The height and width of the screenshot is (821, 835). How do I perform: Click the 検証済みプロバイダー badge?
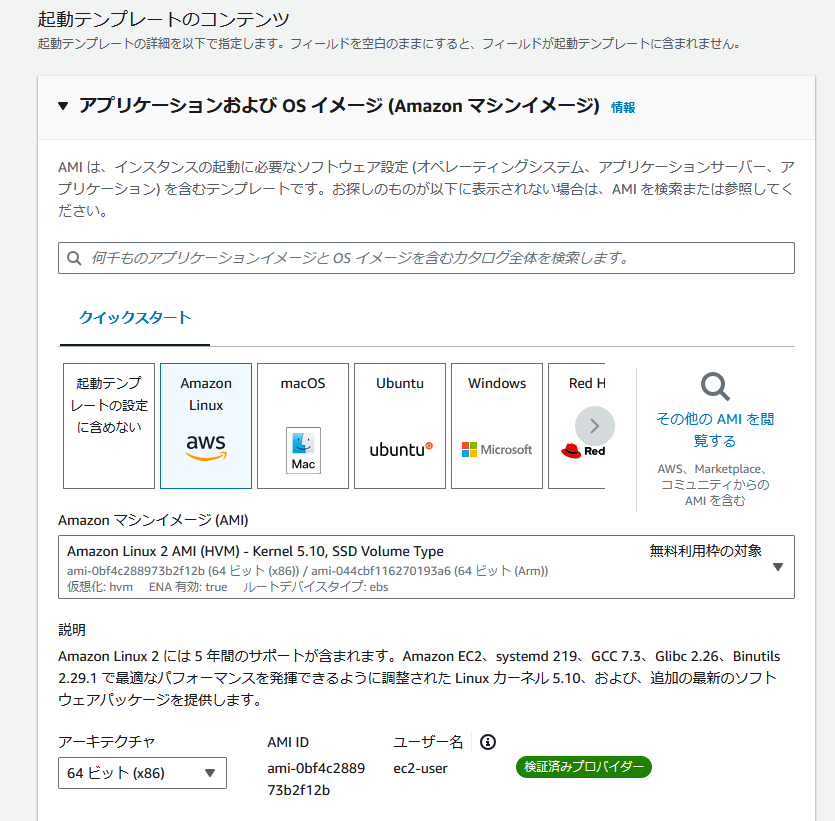tap(584, 767)
